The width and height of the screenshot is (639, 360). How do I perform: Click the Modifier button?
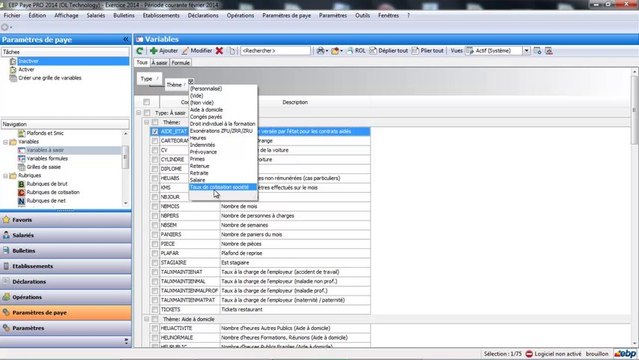pos(197,51)
